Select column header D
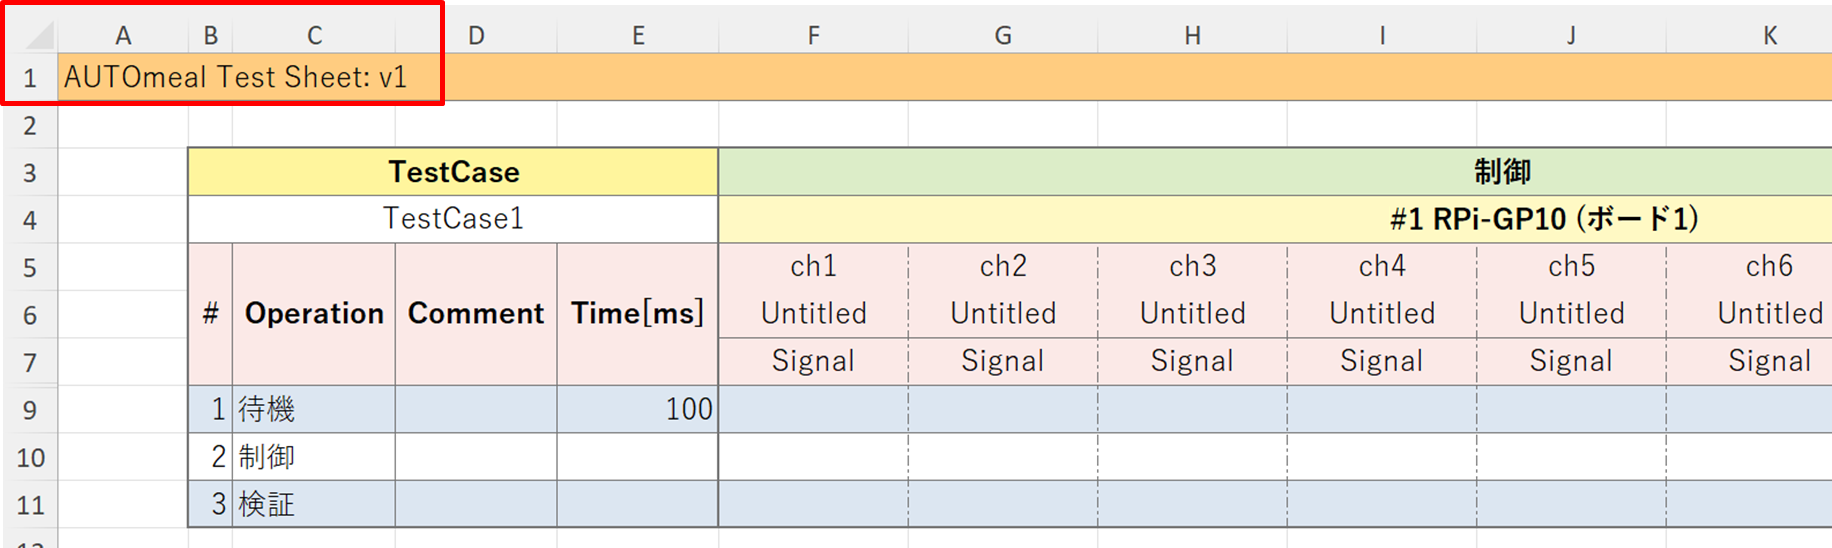 [476, 36]
